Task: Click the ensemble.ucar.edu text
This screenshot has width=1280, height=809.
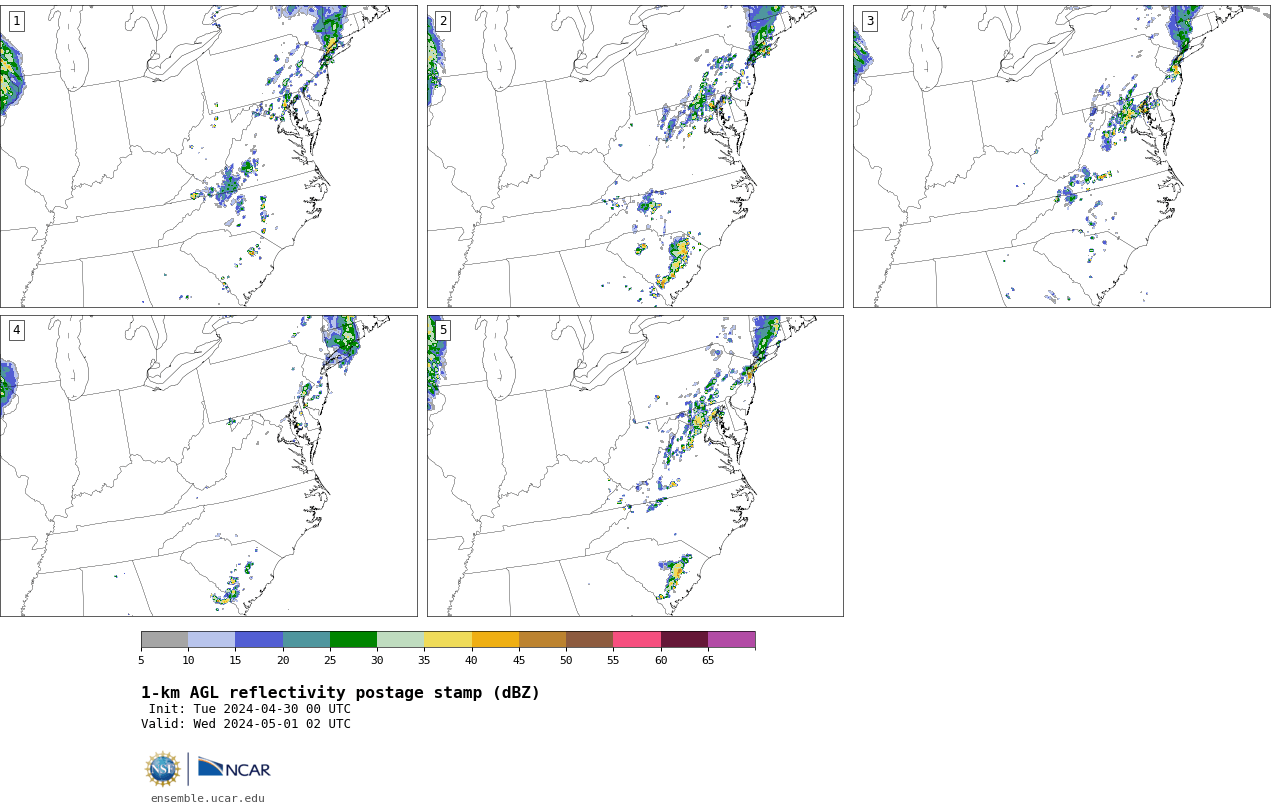Action: coord(208,798)
